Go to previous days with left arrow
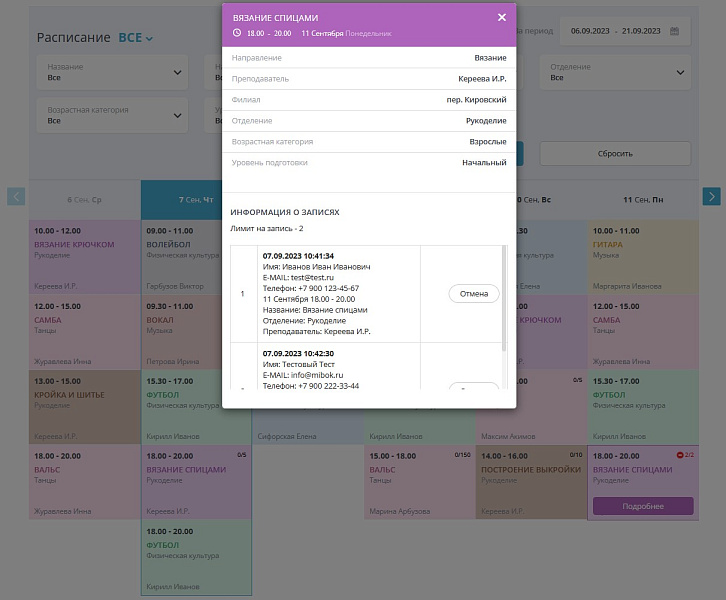 pyautogui.click(x=16, y=196)
